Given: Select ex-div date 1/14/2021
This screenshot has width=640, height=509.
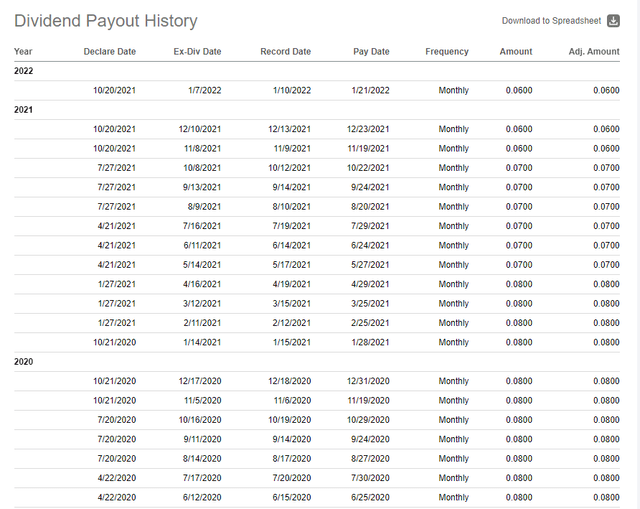Looking at the screenshot, I should (x=202, y=342).
